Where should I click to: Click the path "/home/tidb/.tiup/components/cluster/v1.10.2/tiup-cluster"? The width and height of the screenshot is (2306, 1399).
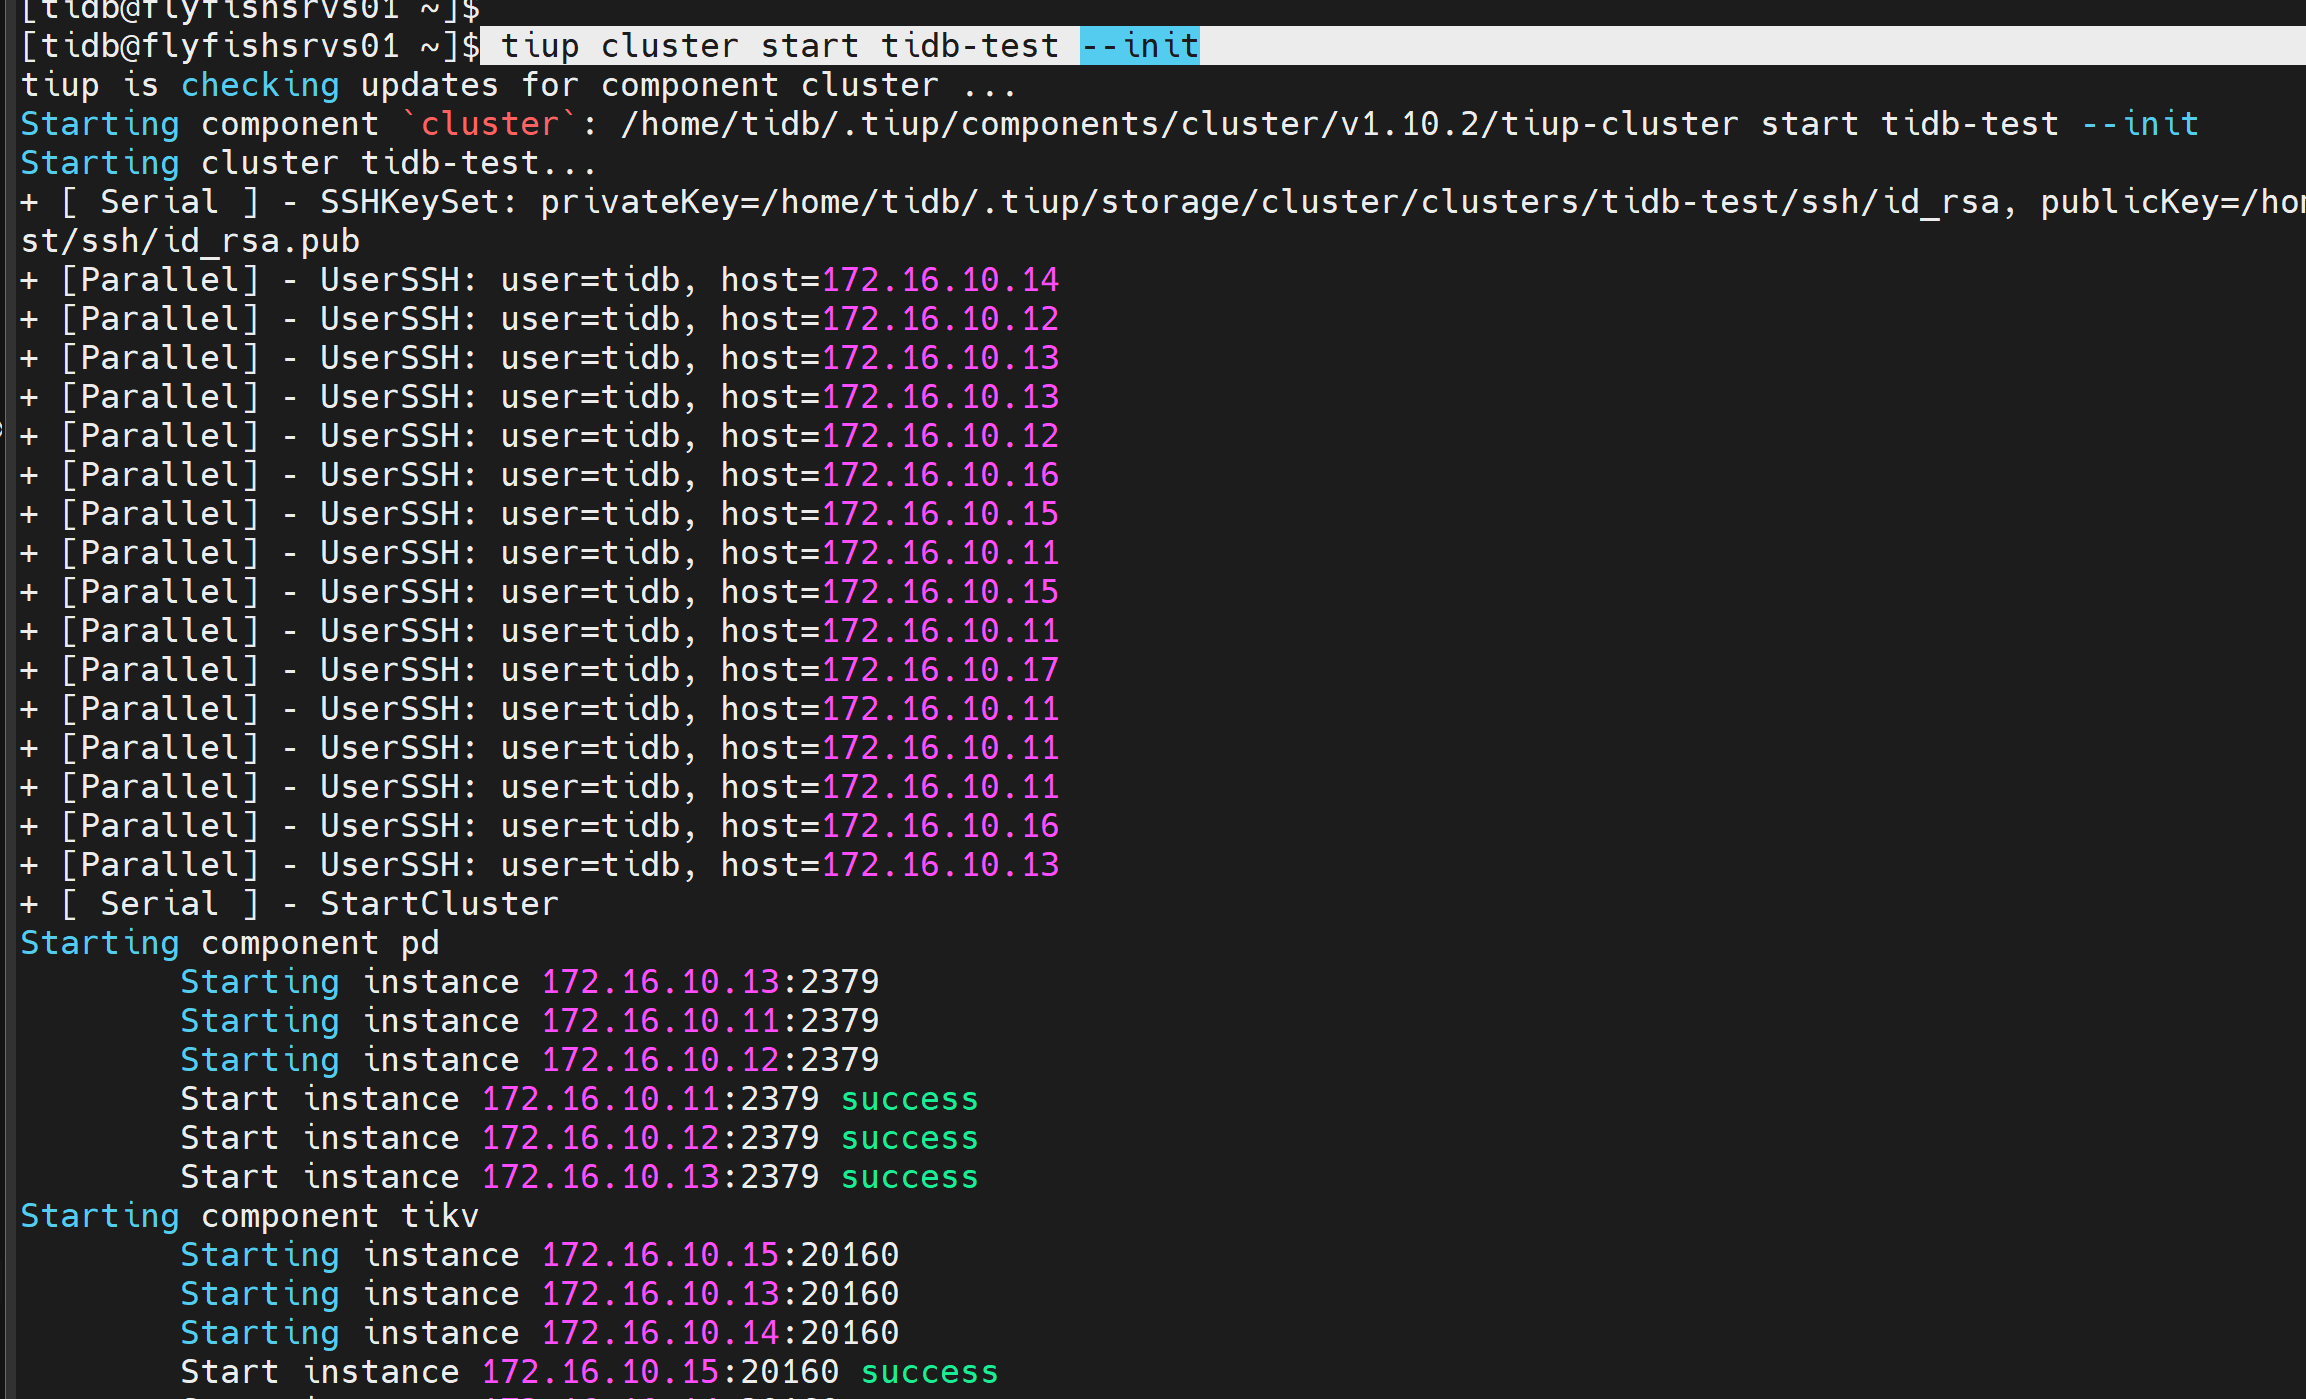pyautogui.click(x=1180, y=124)
